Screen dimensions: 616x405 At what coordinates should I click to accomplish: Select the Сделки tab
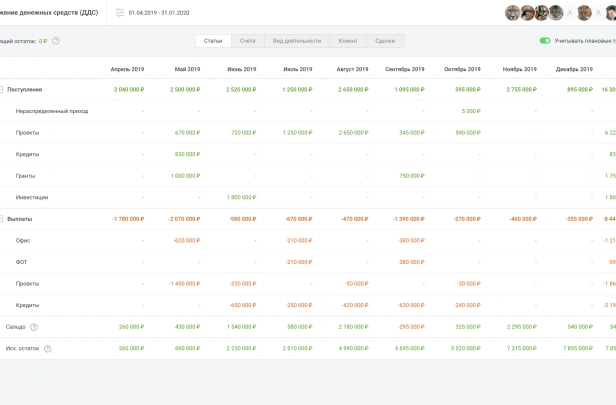click(385, 41)
